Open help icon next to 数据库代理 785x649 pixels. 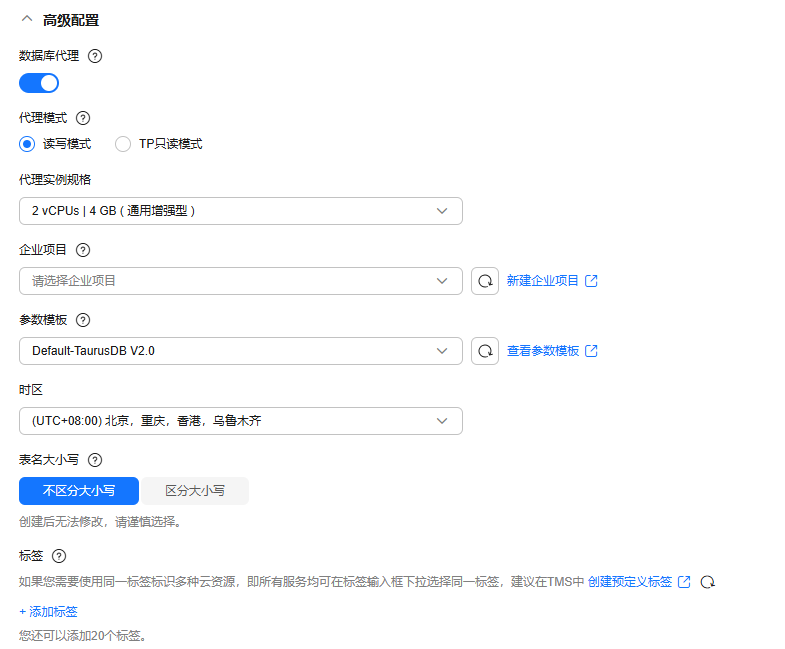(x=95, y=56)
